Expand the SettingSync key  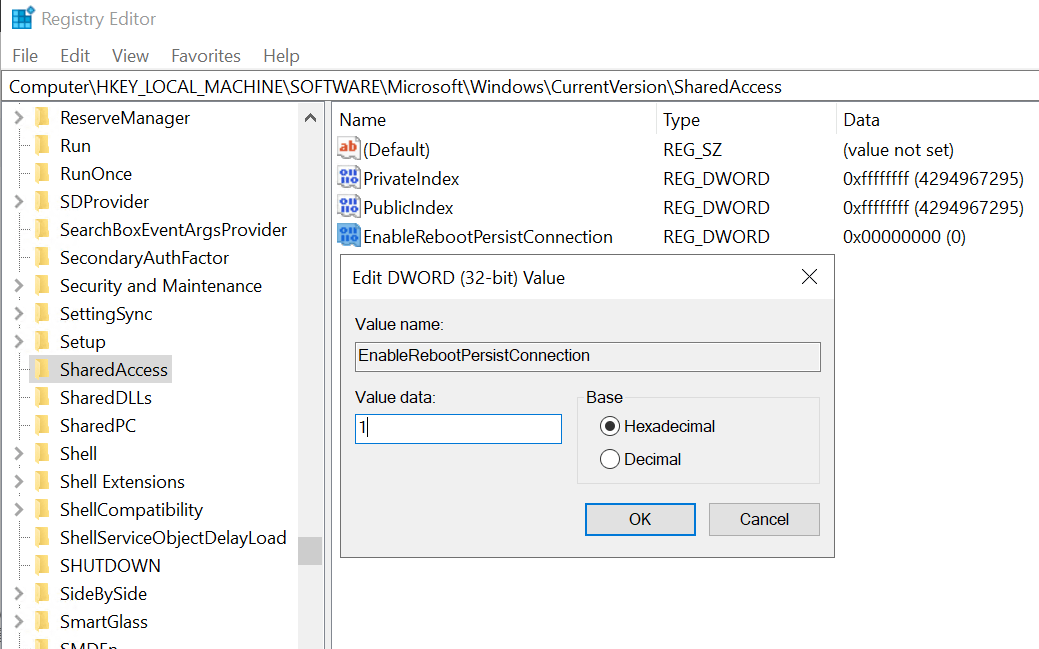(x=19, y=313)
